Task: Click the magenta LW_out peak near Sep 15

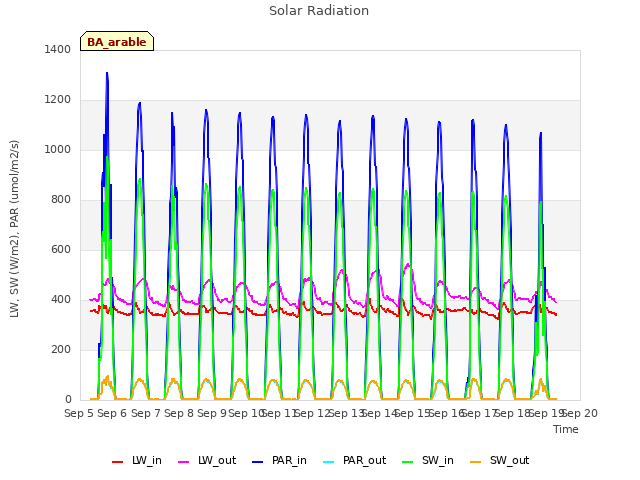Action: click(x=408, y=265)
